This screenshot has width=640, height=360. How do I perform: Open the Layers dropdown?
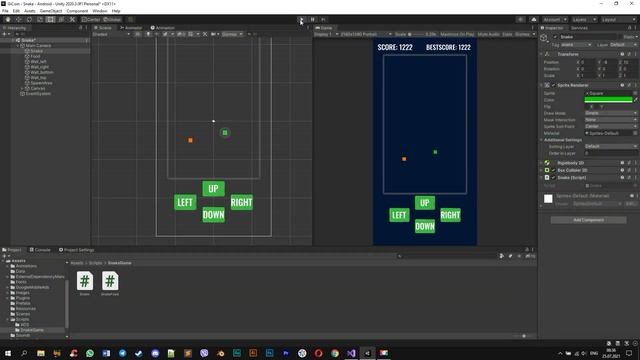pyautogui.click(x=584, y=20)
